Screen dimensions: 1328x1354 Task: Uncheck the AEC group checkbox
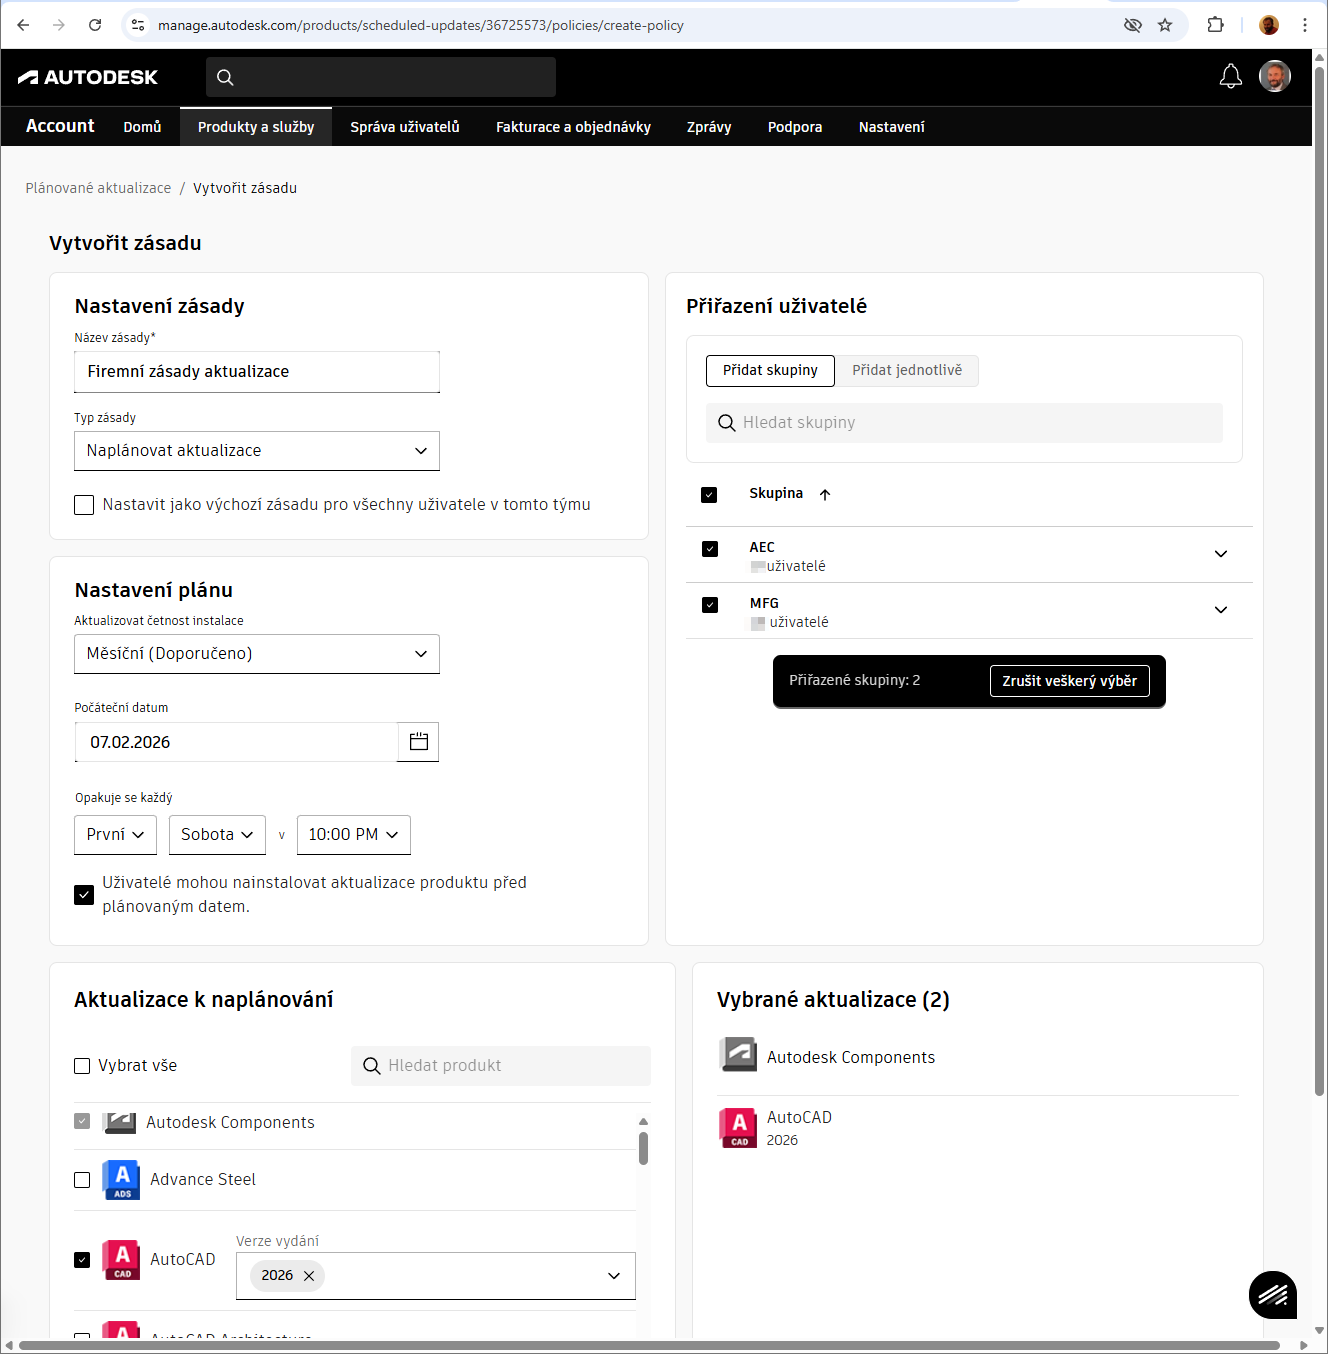pyautogui.click(x=710, y=549)
